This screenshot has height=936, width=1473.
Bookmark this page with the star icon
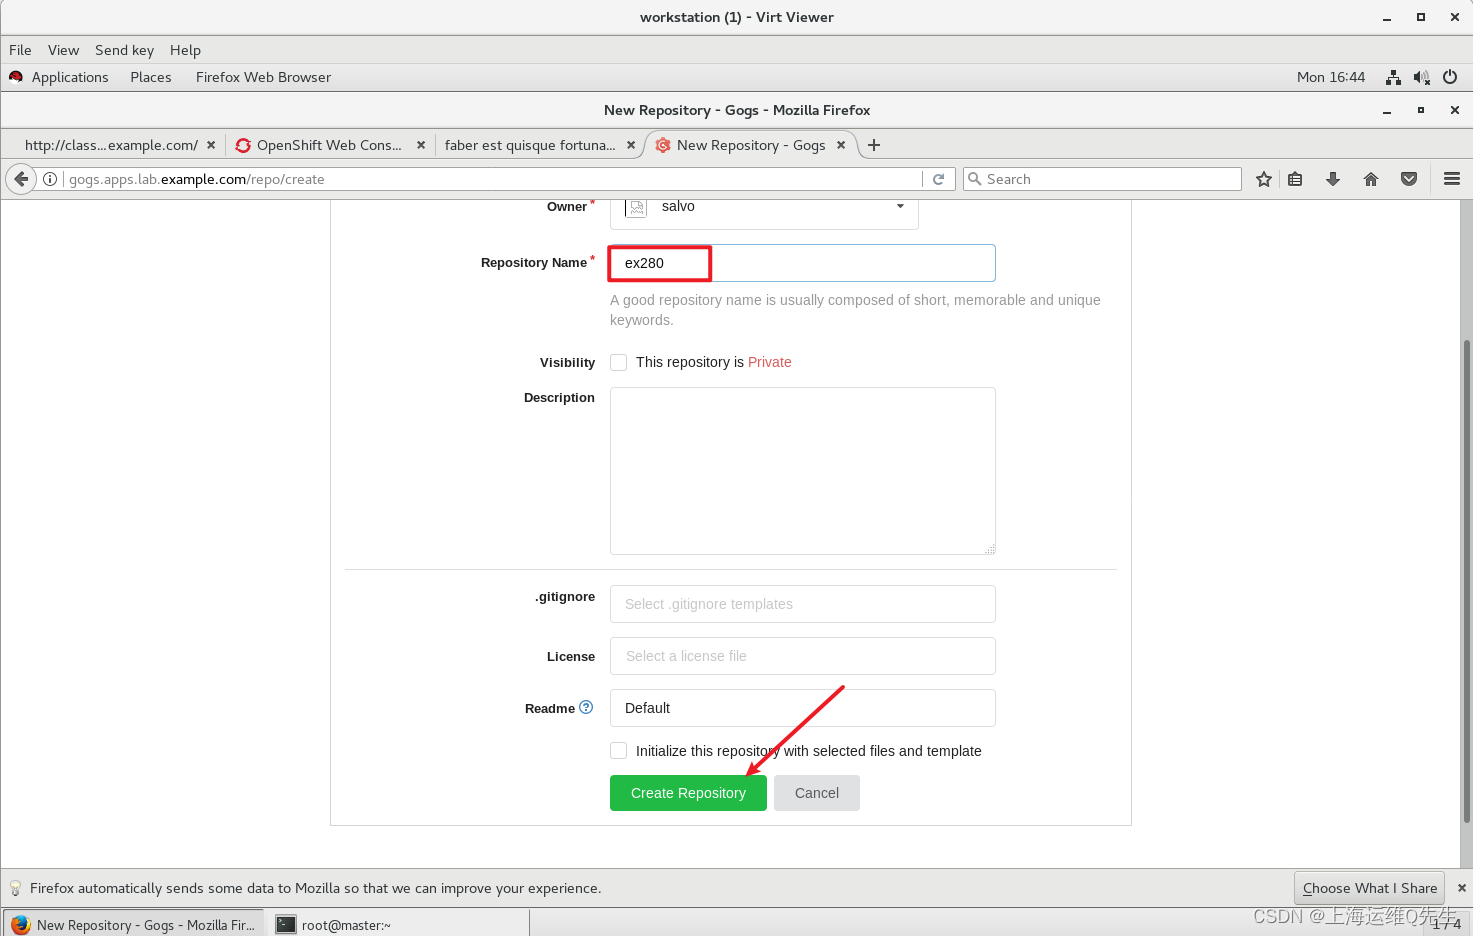coord(1264,179)
